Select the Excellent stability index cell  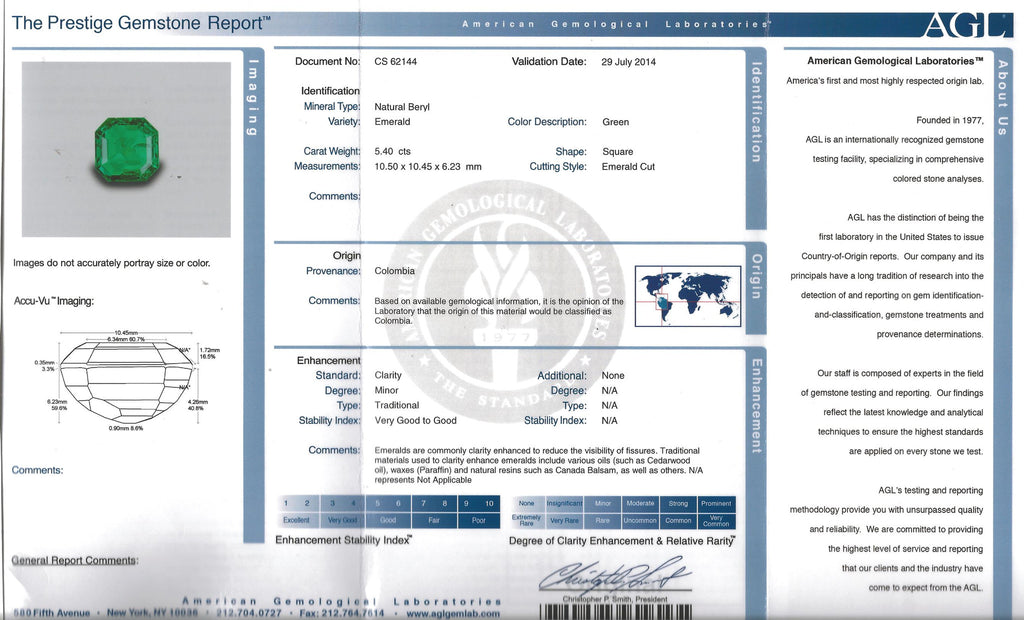(296, 520)
